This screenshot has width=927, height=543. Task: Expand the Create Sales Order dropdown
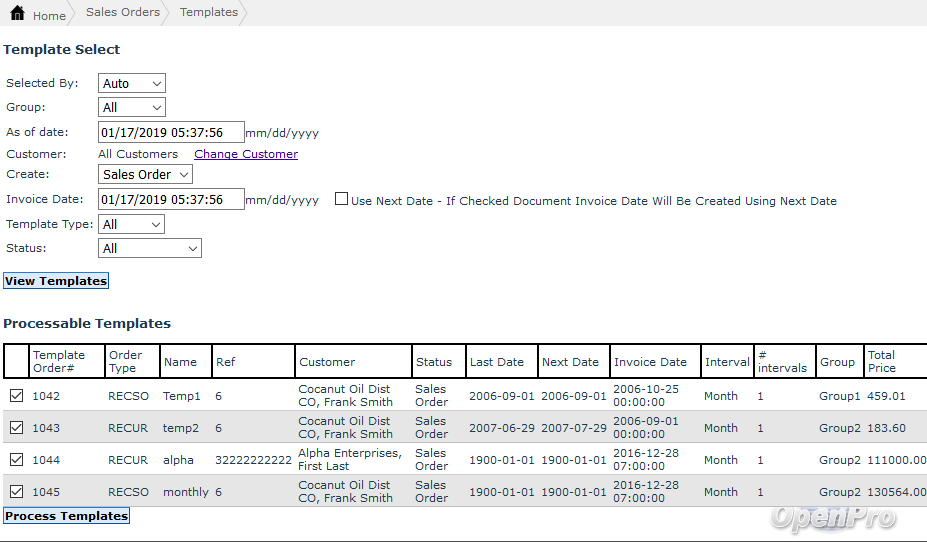[145, 175]
